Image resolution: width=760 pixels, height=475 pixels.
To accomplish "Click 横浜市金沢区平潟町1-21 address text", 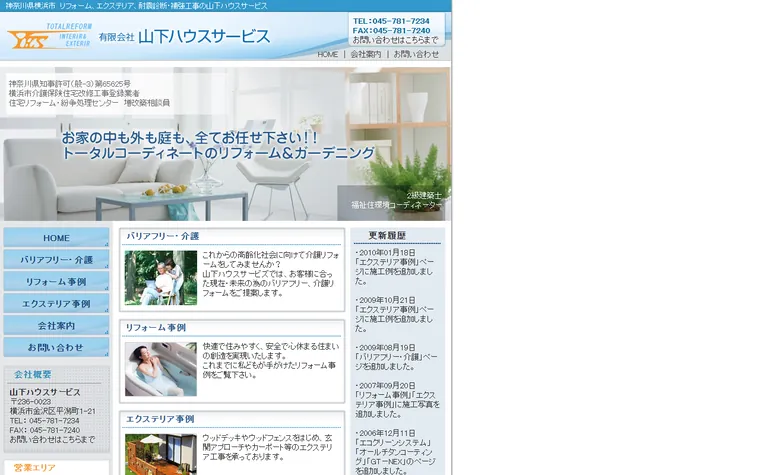I will (52, 411).
